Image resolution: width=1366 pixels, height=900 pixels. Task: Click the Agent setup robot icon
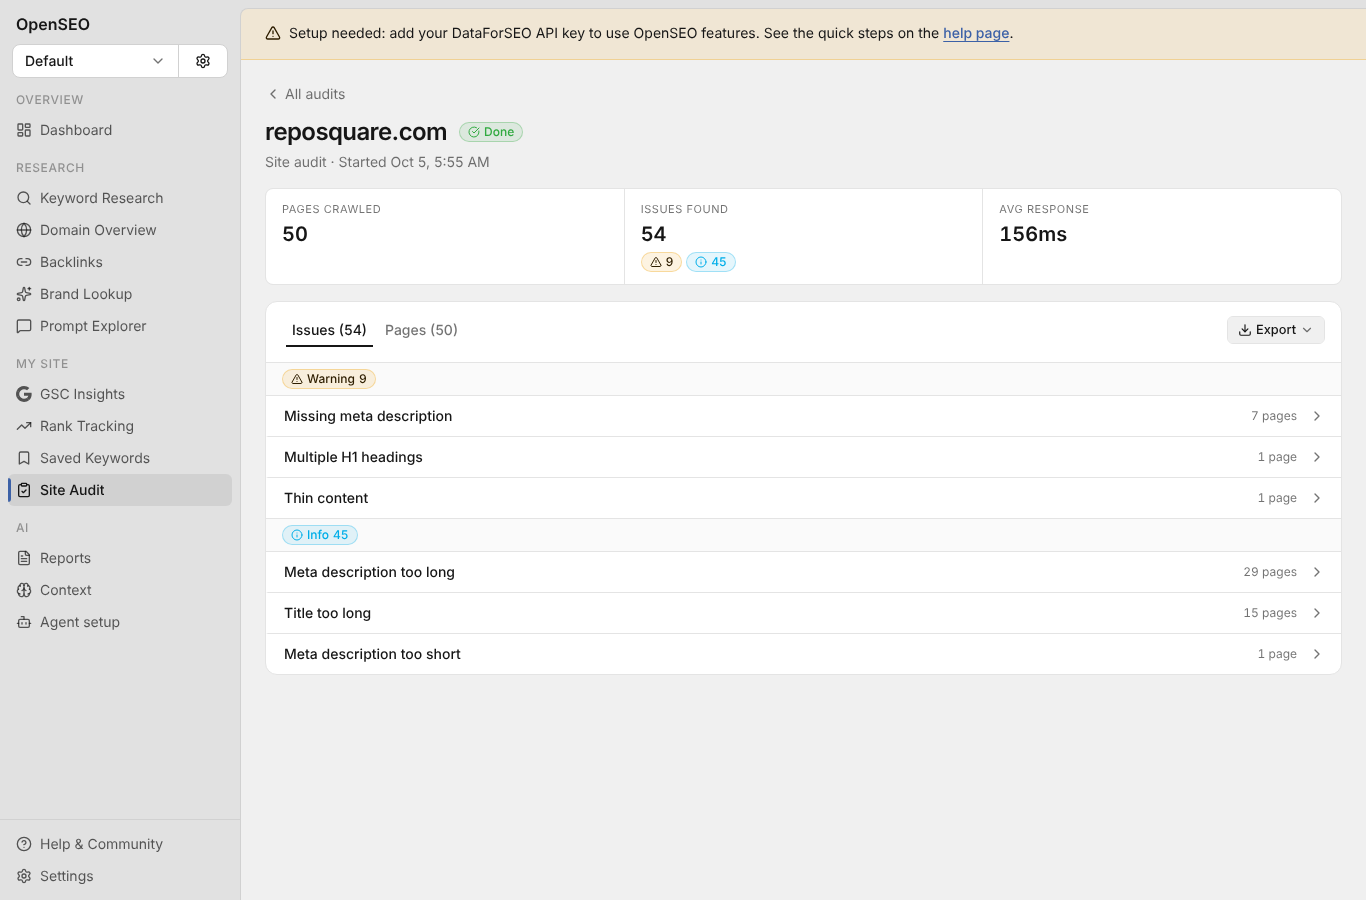click(x=24, y=622)
